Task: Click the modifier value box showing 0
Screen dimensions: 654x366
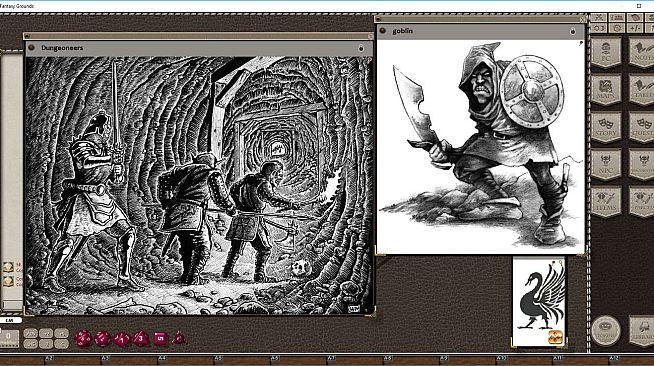Action: 9,338
